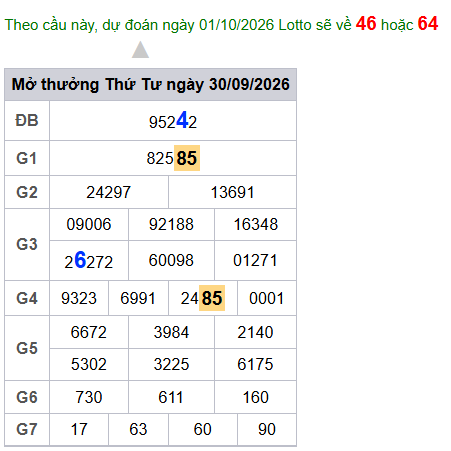451x451 pixels.
Task: Select G7 number 63
Action: point(138,429)
